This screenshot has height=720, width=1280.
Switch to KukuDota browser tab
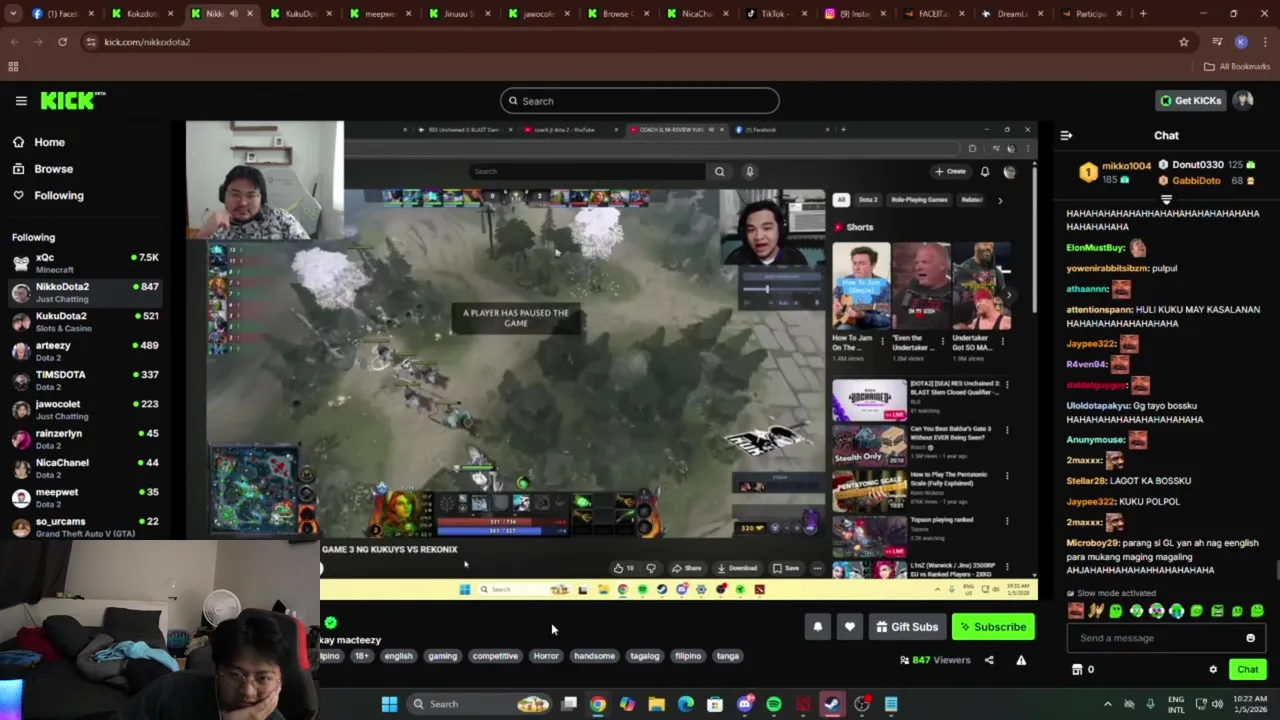[x=300, y=14]
